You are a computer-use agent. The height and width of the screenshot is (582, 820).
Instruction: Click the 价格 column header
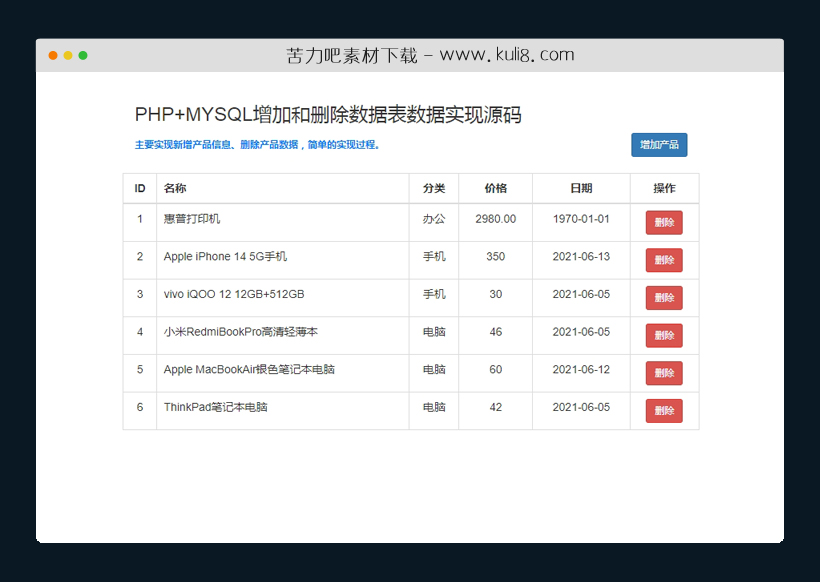pyautogui.click(x=495, y=188)
